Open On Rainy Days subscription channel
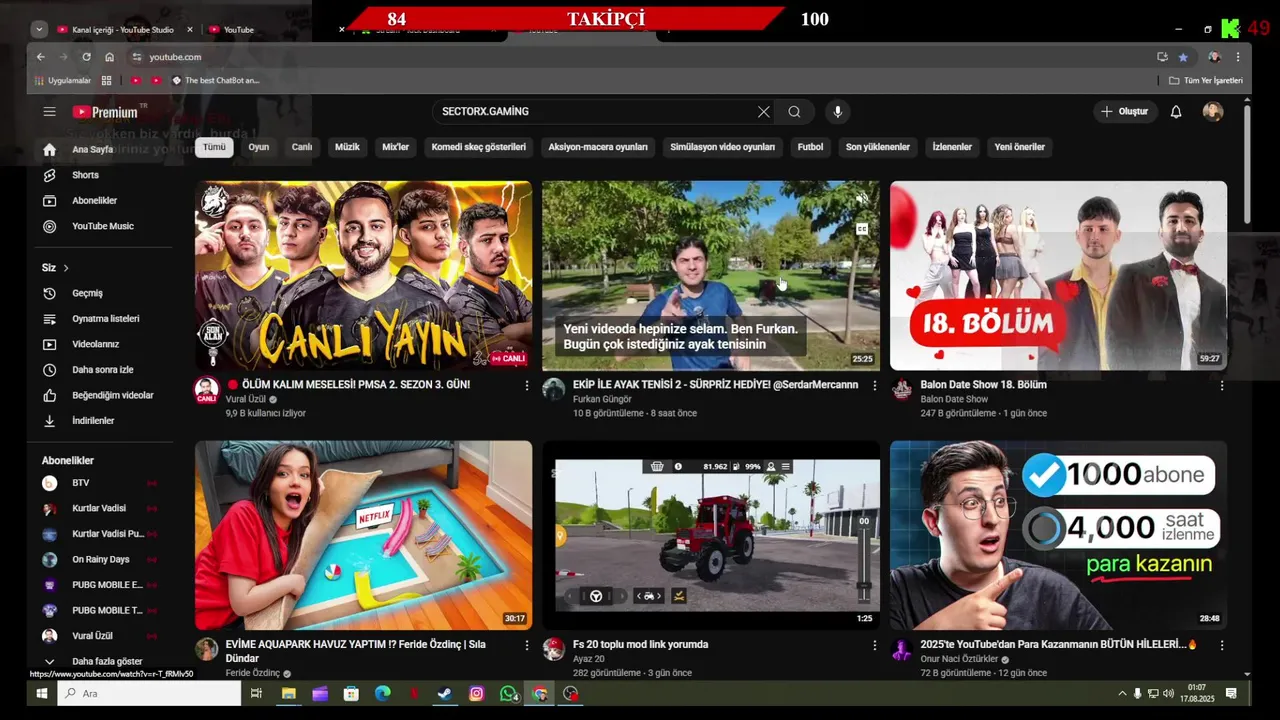 tap(100, 559)
